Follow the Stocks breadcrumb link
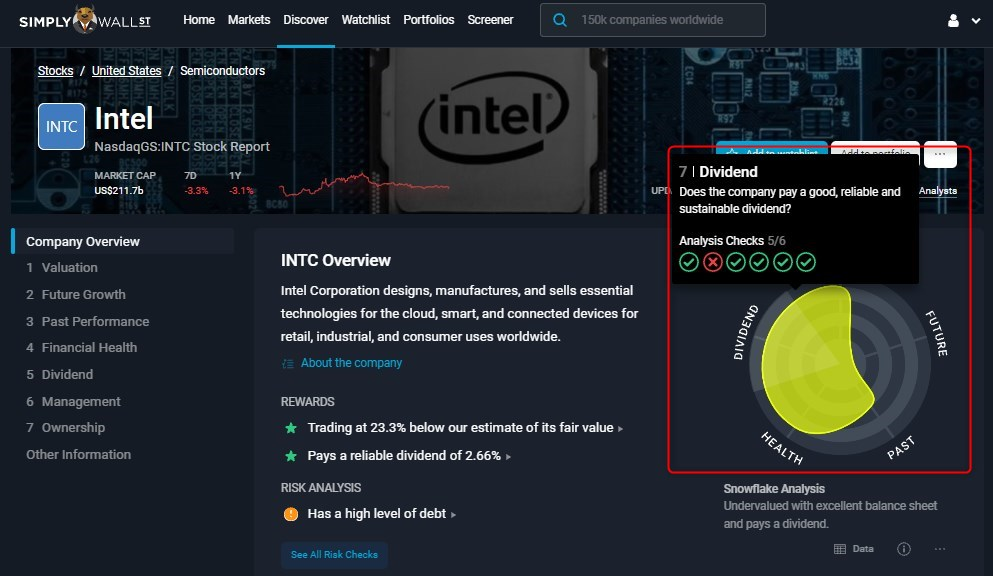Image resolution: width=993 pixels, height=576 pixels. (x=56, y=71)
